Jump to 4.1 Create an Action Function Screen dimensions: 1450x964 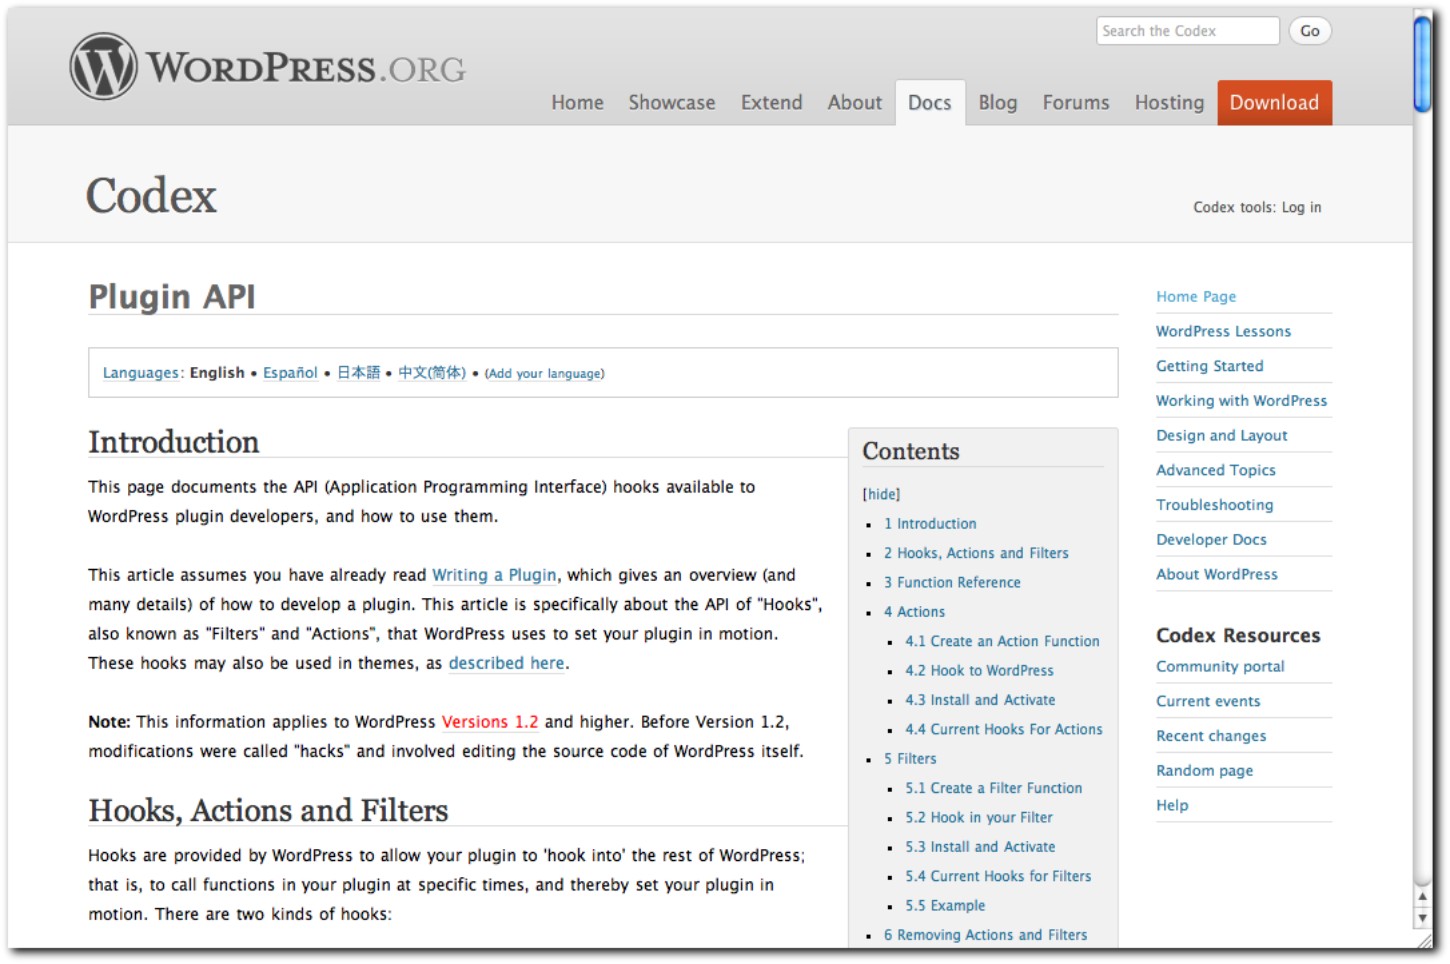pyautogui.click(x=1002, y=641)
